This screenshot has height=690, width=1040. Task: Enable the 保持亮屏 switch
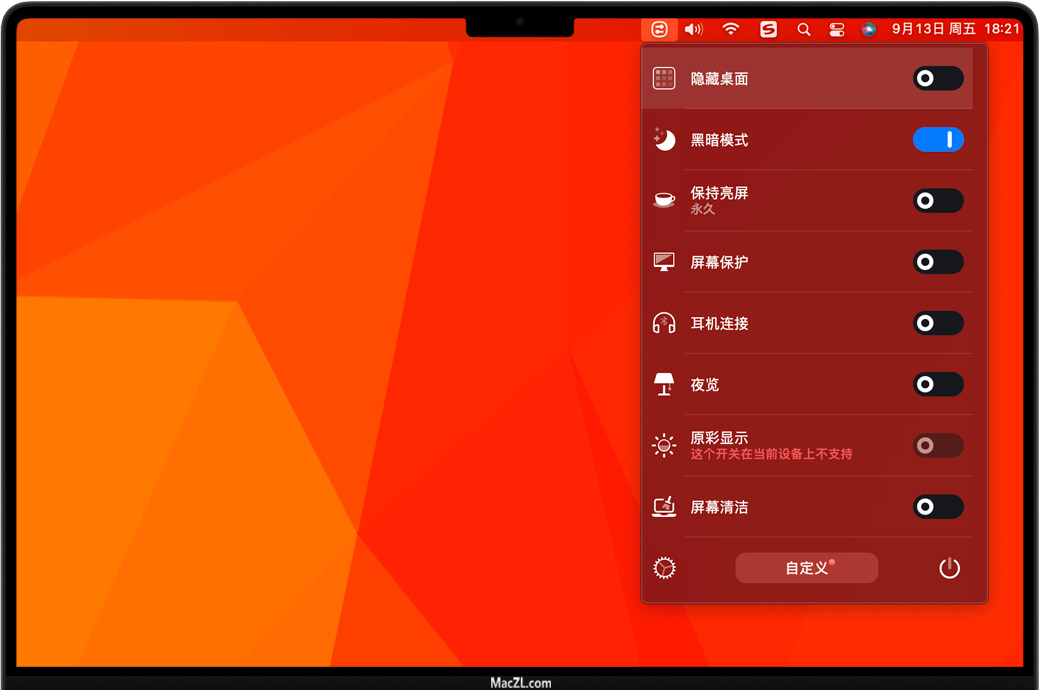[938, 200]
